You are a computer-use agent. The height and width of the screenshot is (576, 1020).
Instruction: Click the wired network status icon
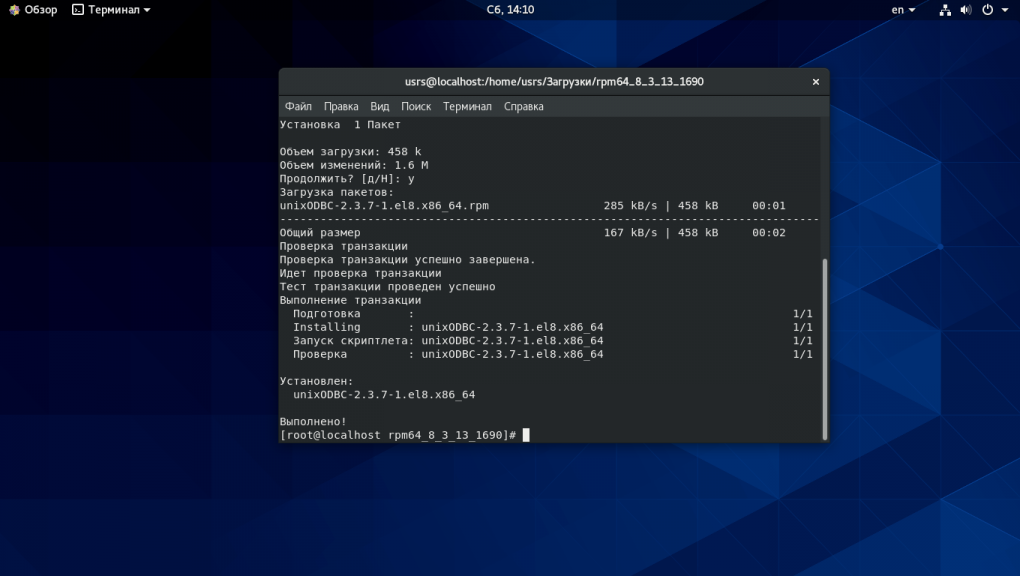945,10
